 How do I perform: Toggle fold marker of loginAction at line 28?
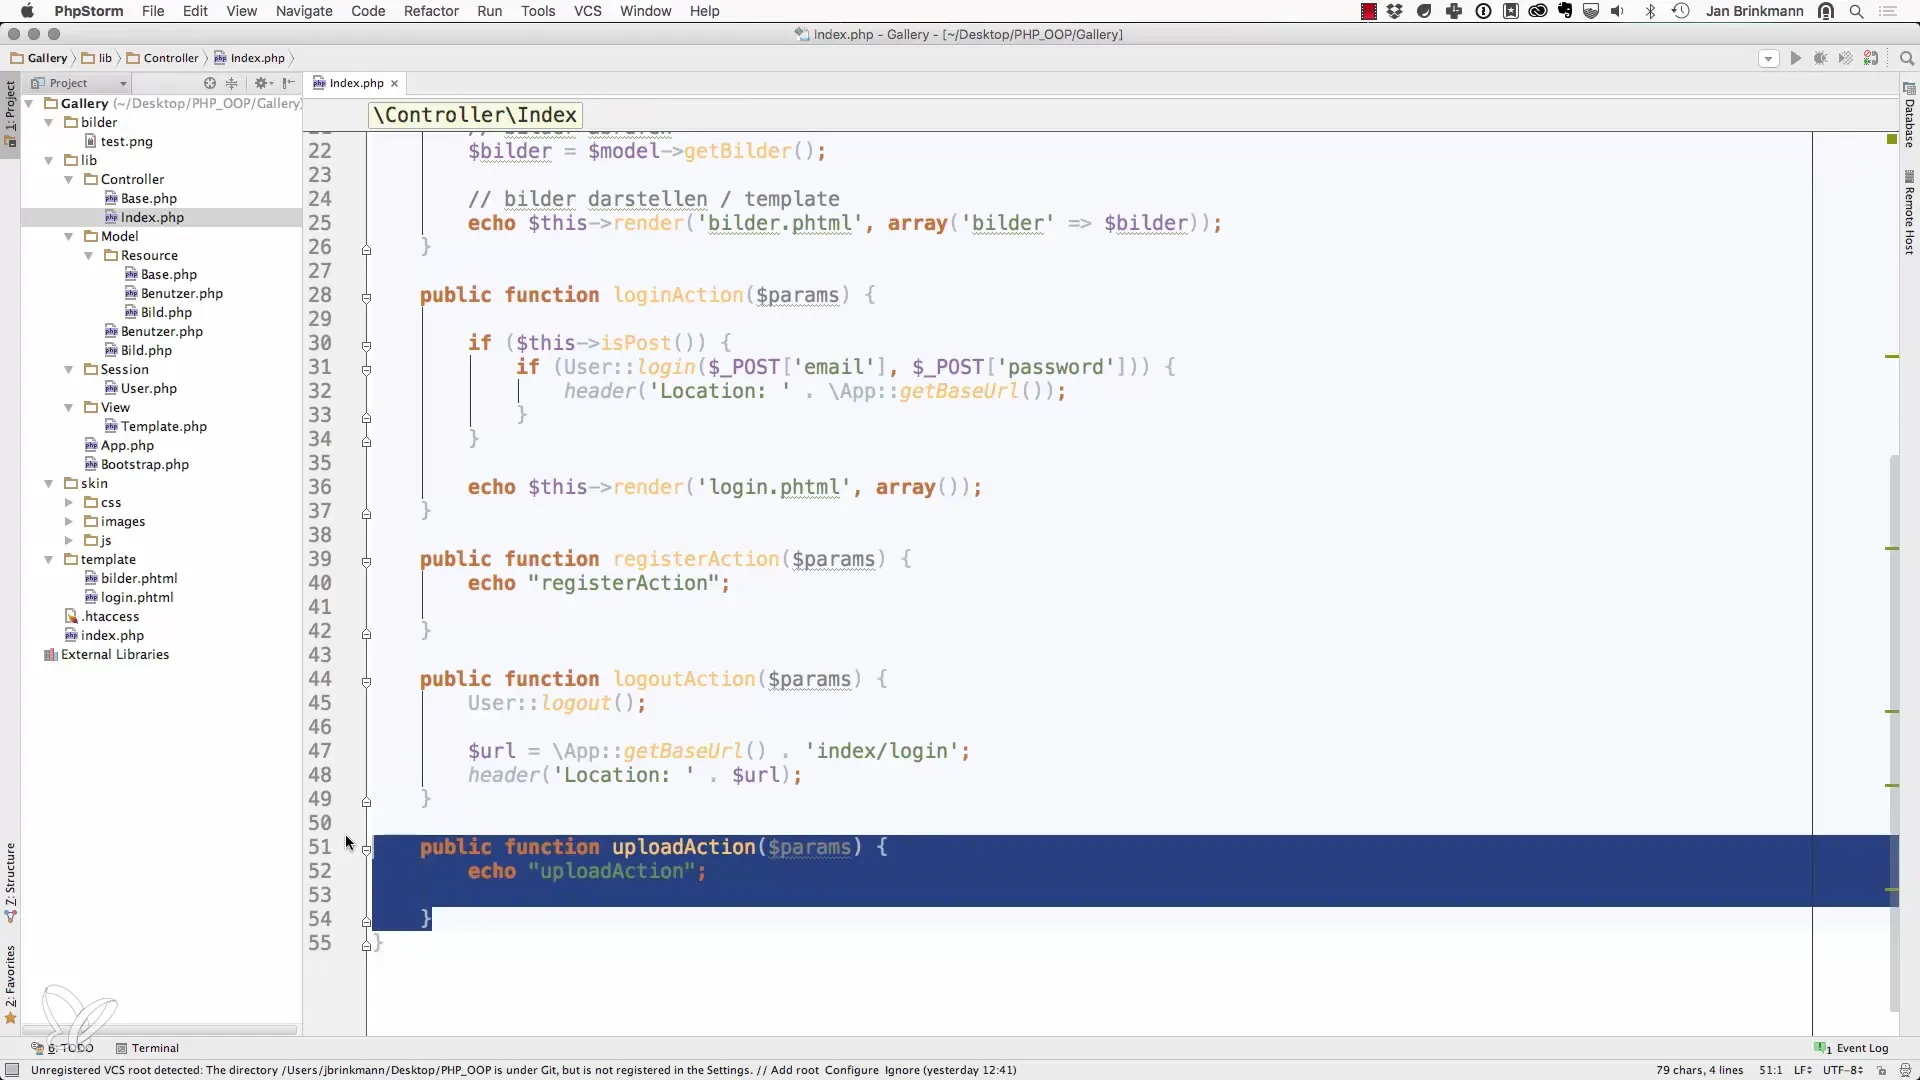pos(366,298)
